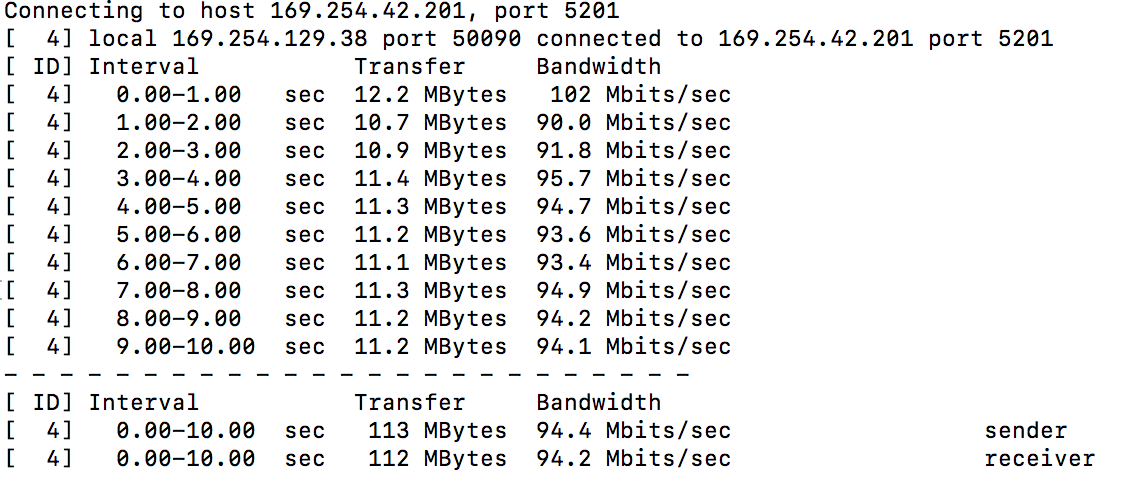Click the 11.1 MBytes transfer value

point(430,263)
